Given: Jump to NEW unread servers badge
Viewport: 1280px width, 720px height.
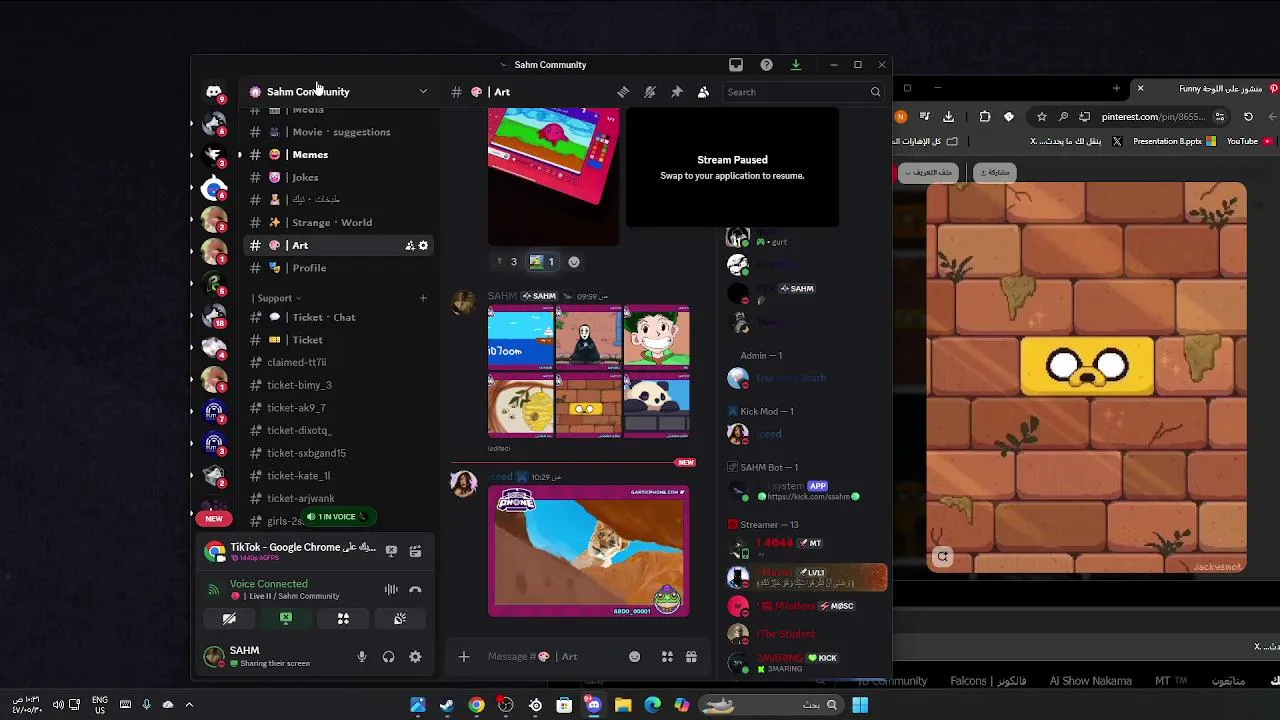Looking at the screenshot, I should click(214, 519).
